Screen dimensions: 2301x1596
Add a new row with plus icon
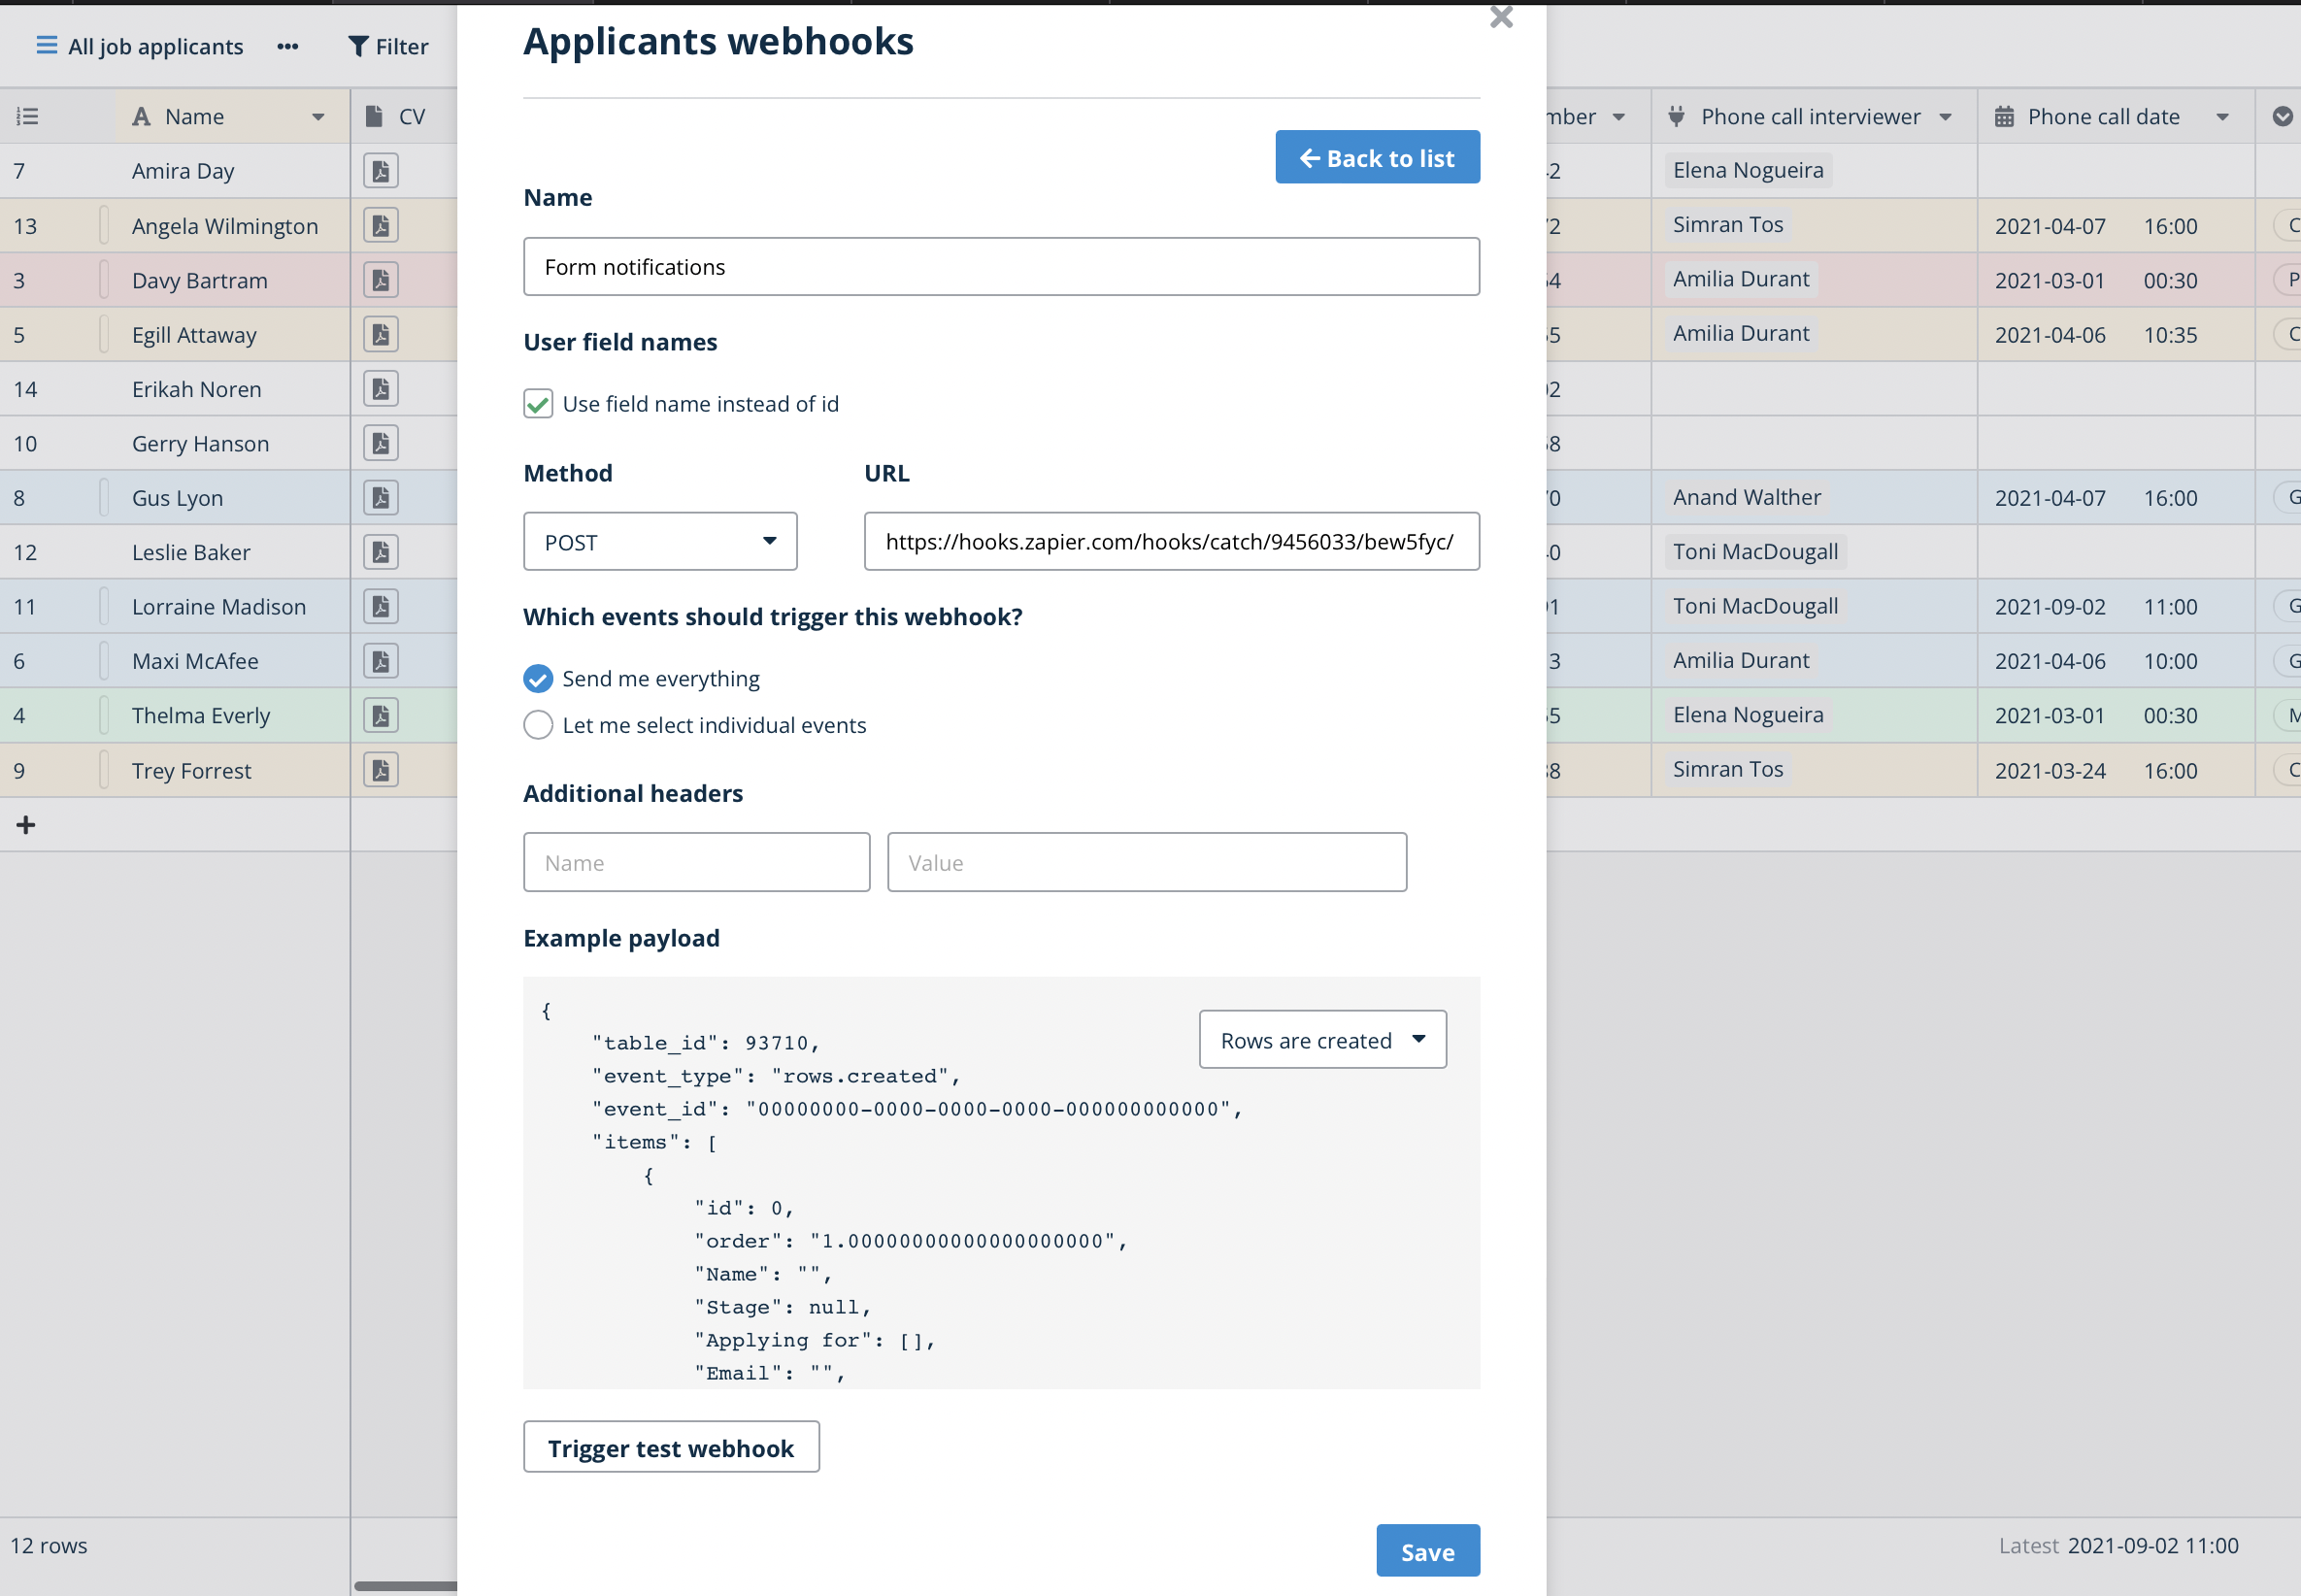[26, 825]
